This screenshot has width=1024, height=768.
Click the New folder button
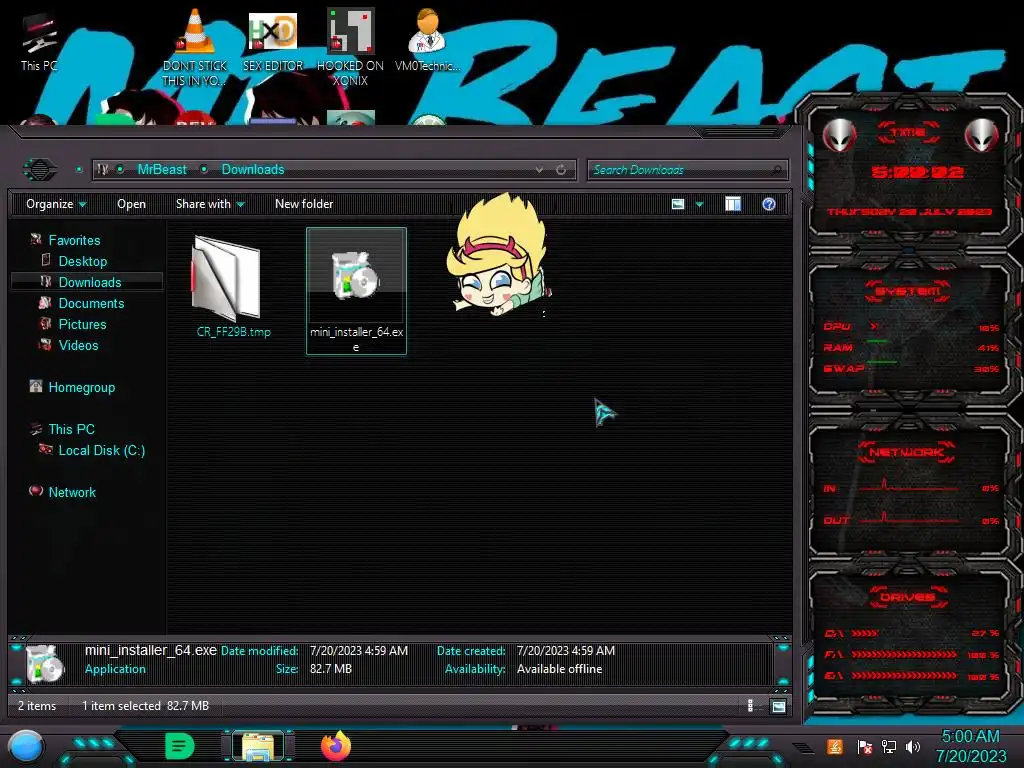[304, 204]
